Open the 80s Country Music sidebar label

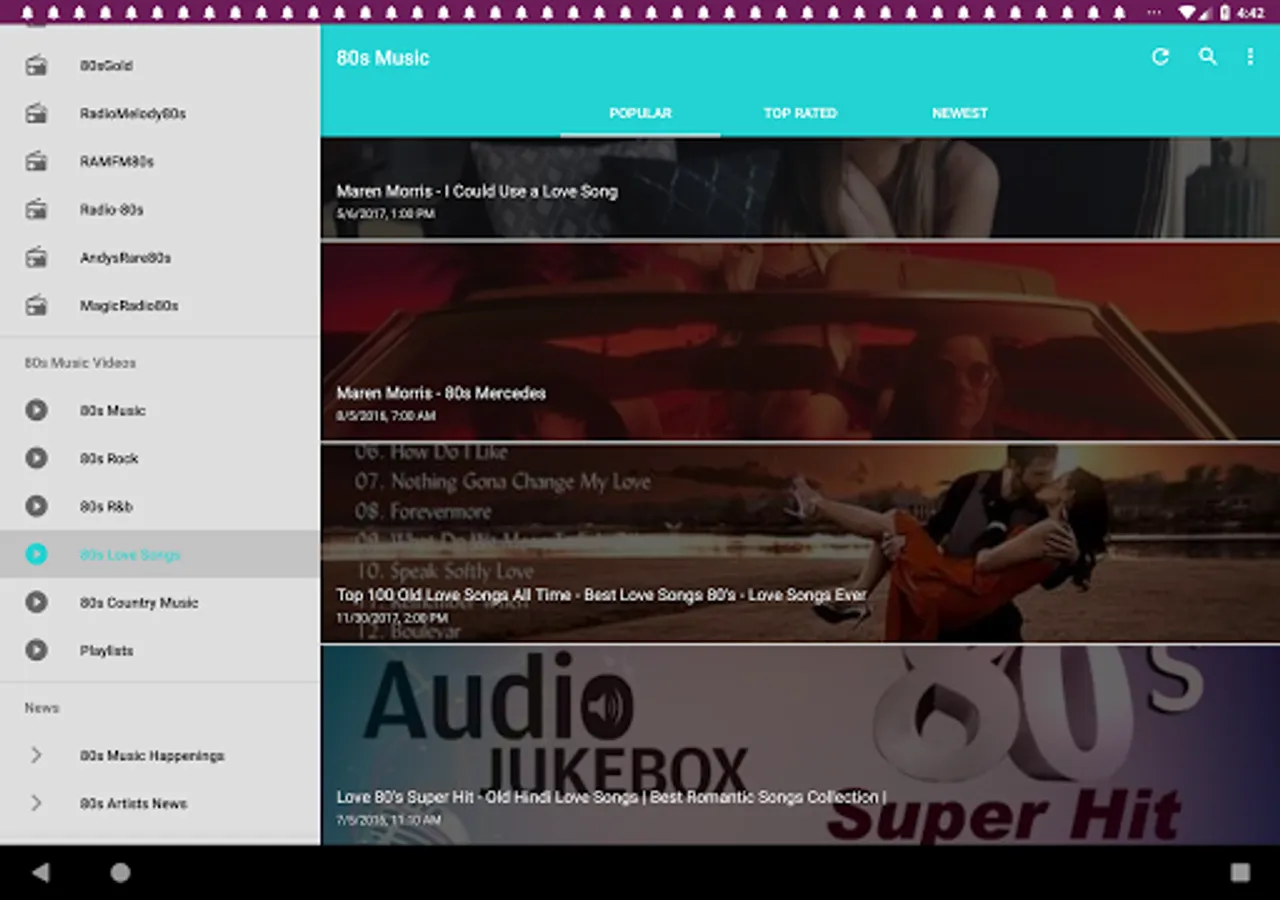coord(139,602)
